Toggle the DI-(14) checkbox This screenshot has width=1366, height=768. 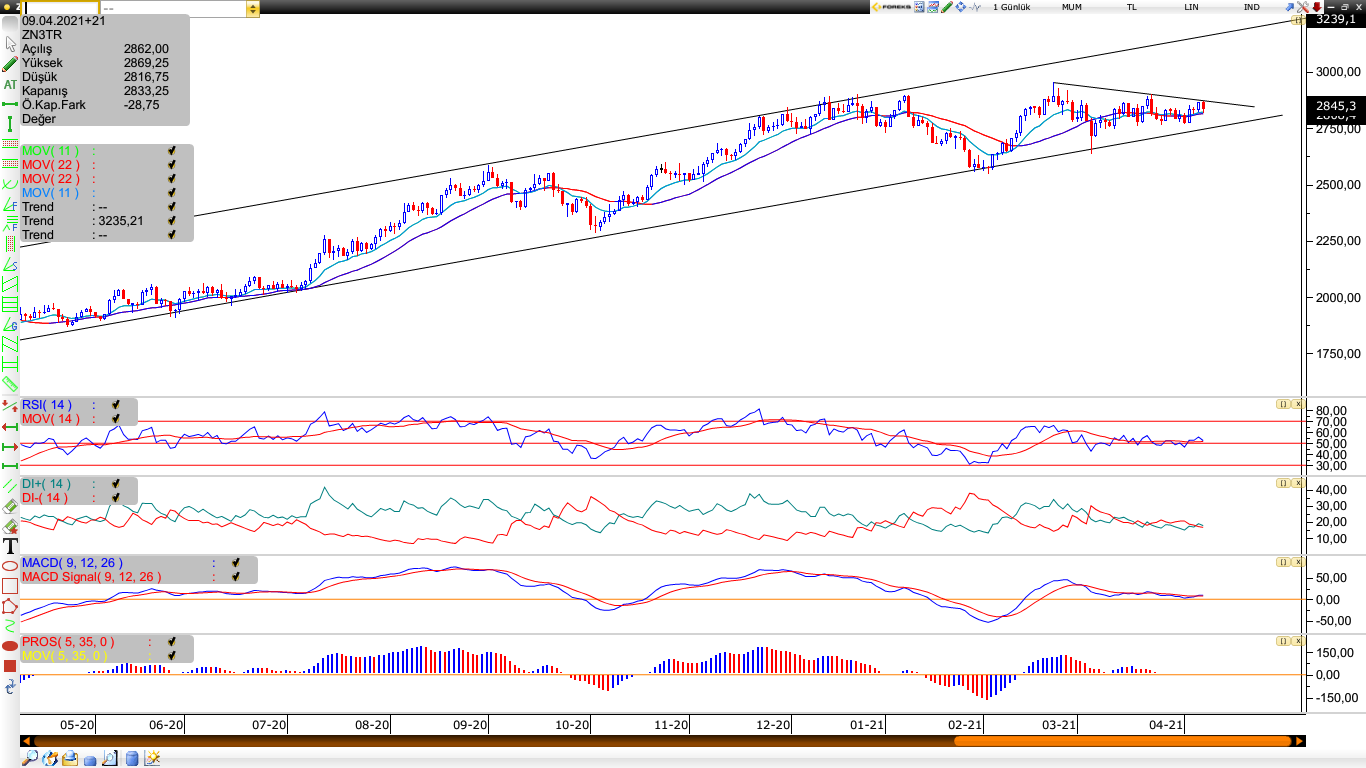click(116, 498)
